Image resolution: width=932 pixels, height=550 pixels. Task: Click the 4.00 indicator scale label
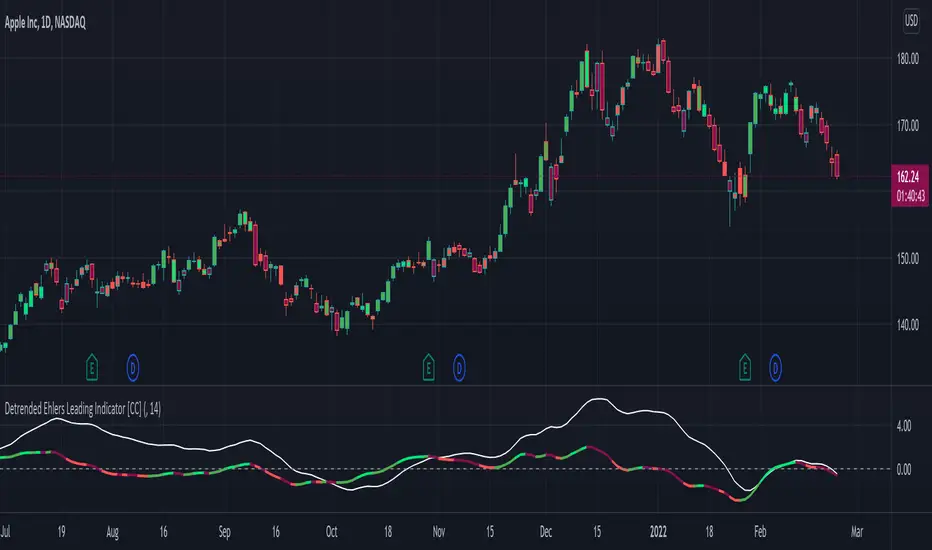click(903, 426)
